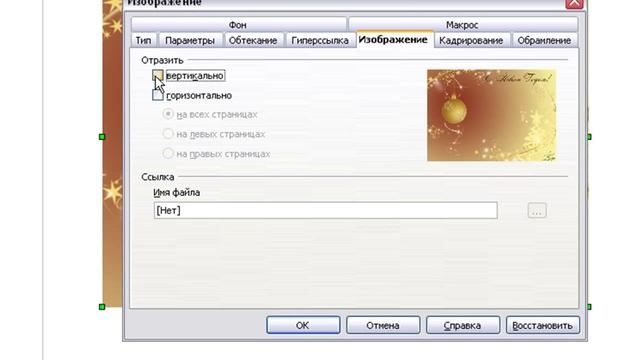
Task: Click the Отразить section label
Action: pos(162,60)
